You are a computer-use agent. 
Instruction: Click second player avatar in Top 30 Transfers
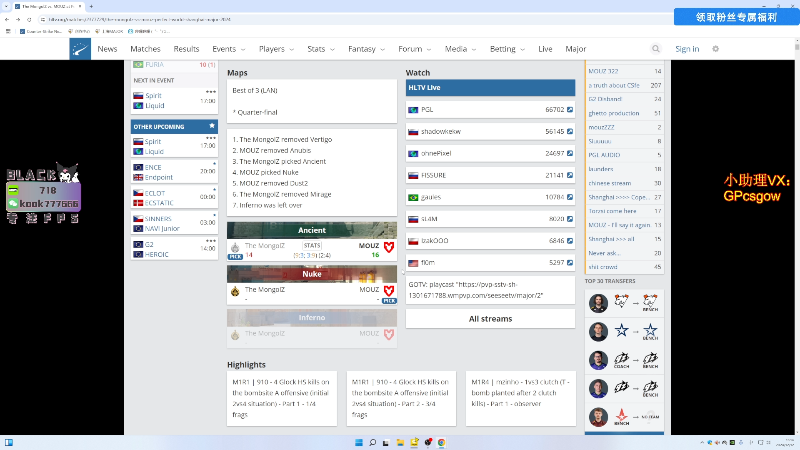click(x=598, y=332)
